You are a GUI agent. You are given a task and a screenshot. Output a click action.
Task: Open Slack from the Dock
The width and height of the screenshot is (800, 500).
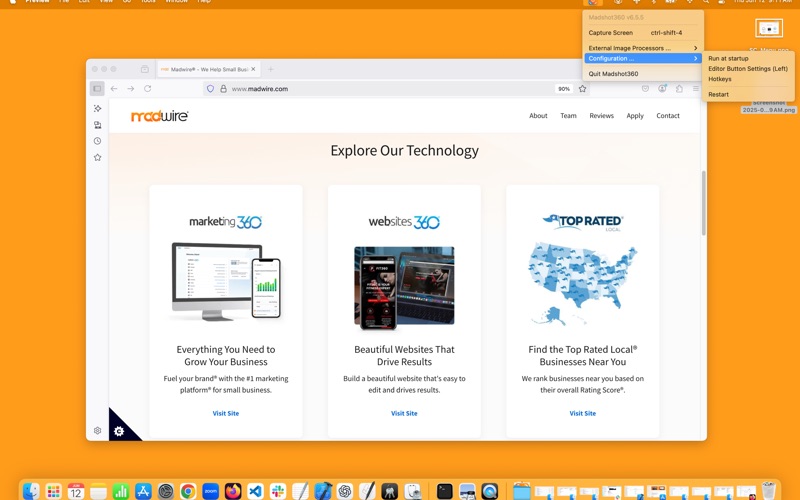click(x=278, y=491)
